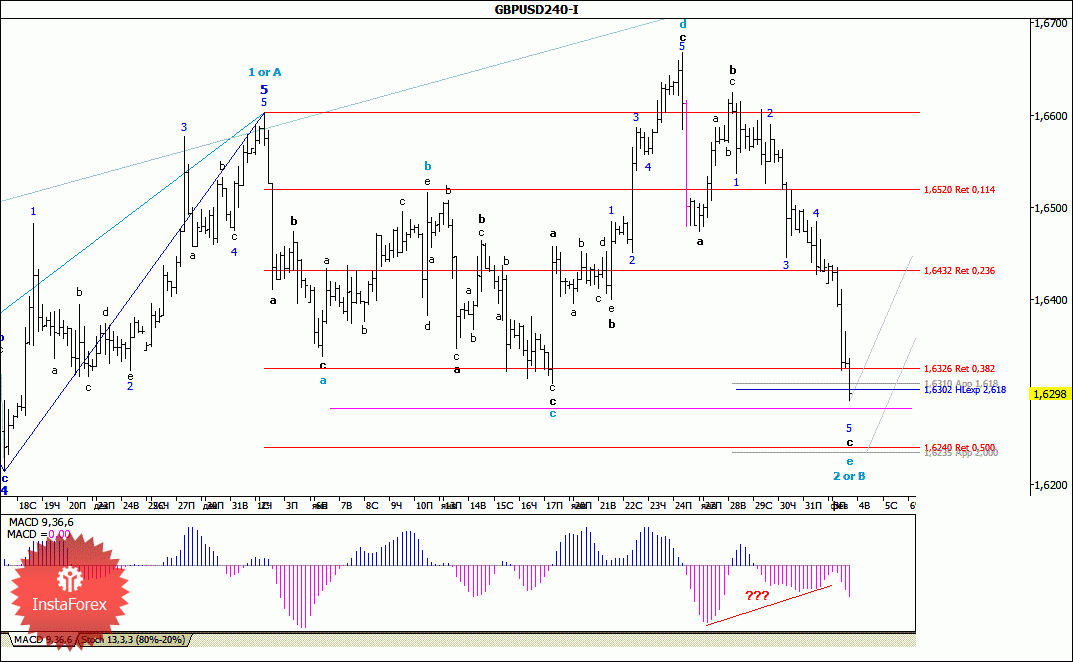Click the 10П date on time axis
Image resolution: width=1073 pixels, height=662 pixels.
[x=424, y=505]
